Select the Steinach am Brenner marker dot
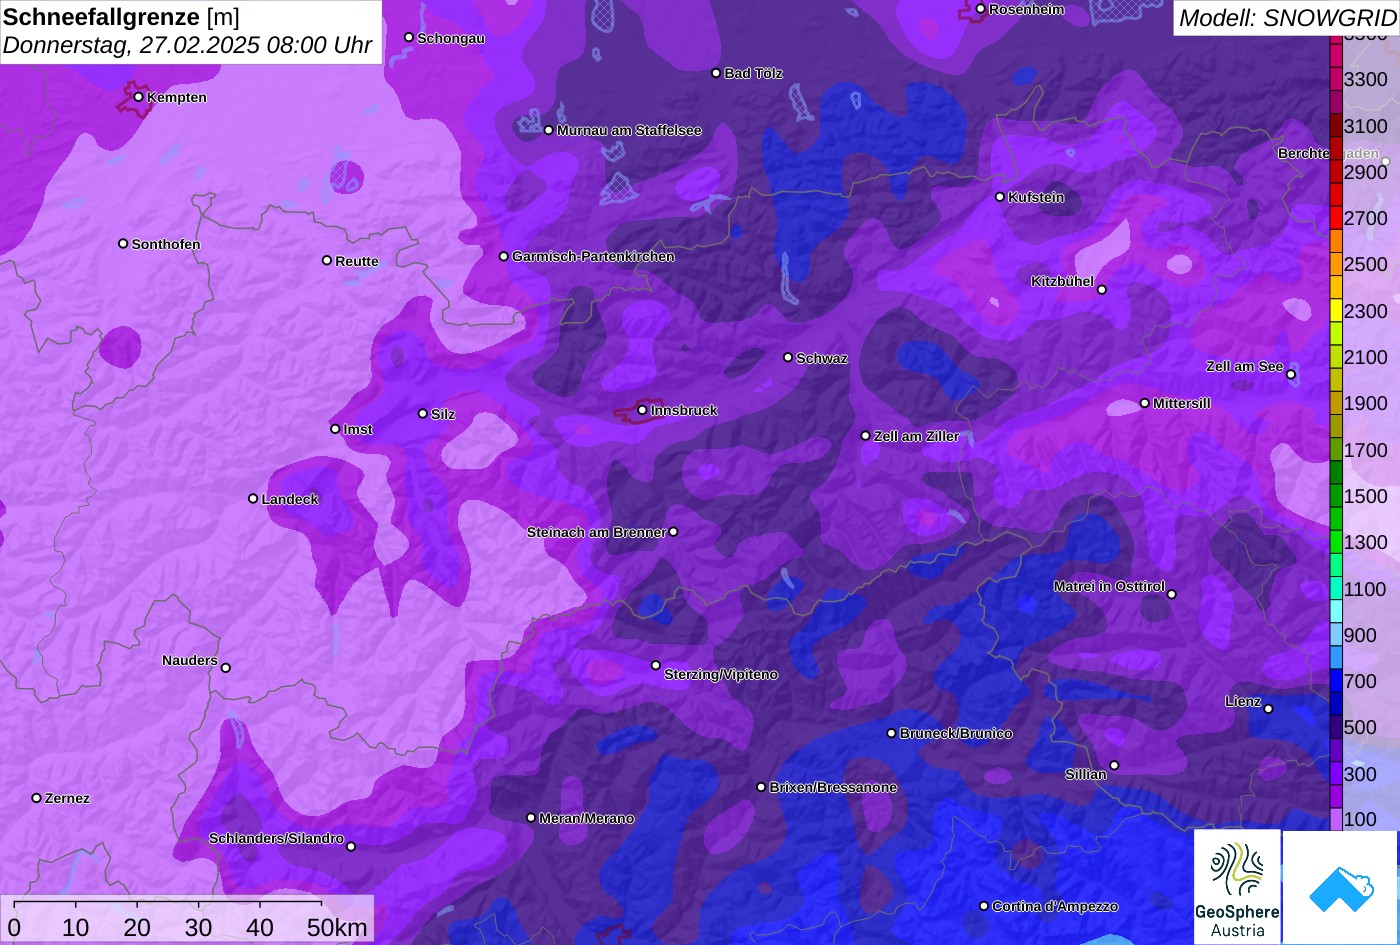The image size is (1400, 945). (x=673, y=532)
